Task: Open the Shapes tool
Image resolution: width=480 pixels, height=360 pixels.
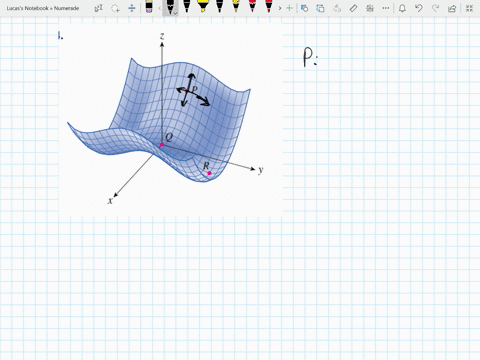Action: click(x=304, y=8)
